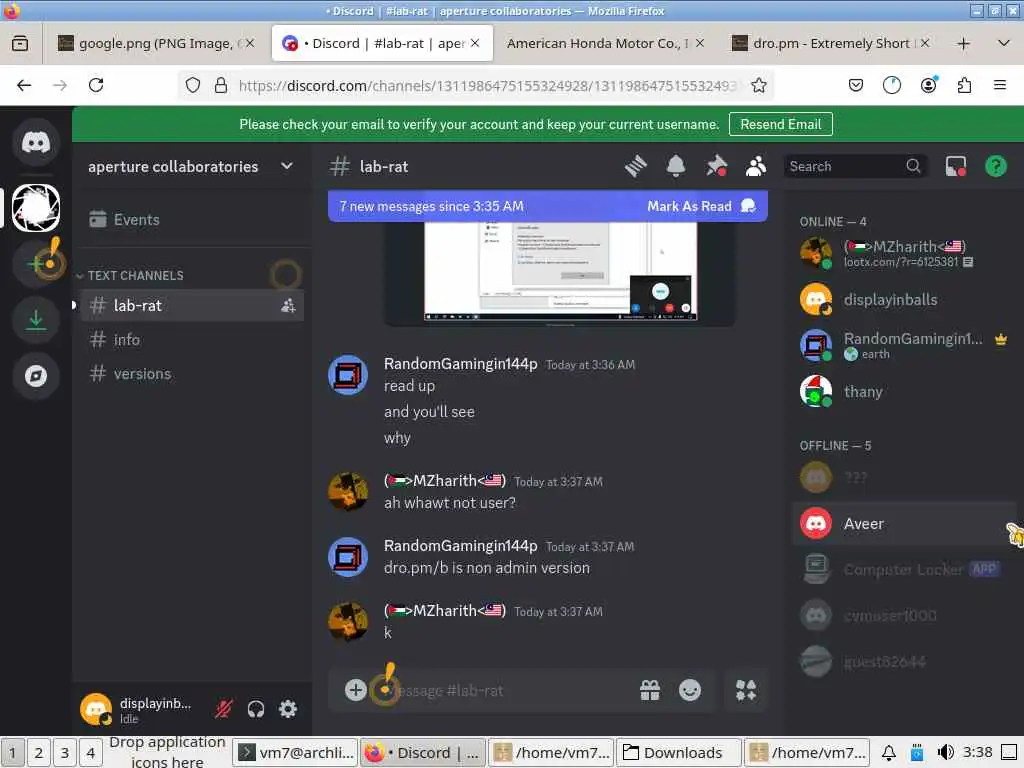Select the lab-rat channel

tap(192, 305)
